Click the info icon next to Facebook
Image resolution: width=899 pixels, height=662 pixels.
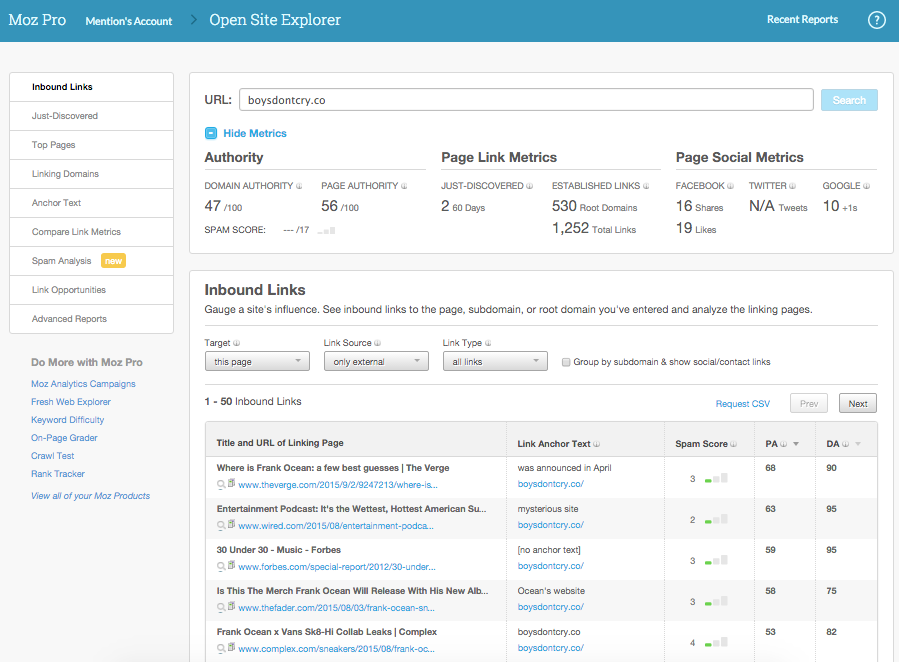[730, 186]
